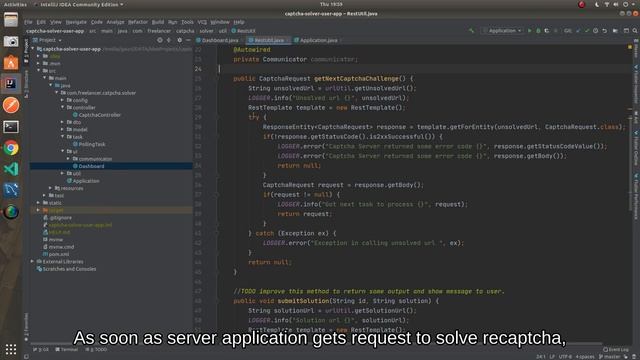Click the IntelliJ IDEA dock icon
Screen dimensions: 640x360
pyautogui.click(x=11, y=84)
